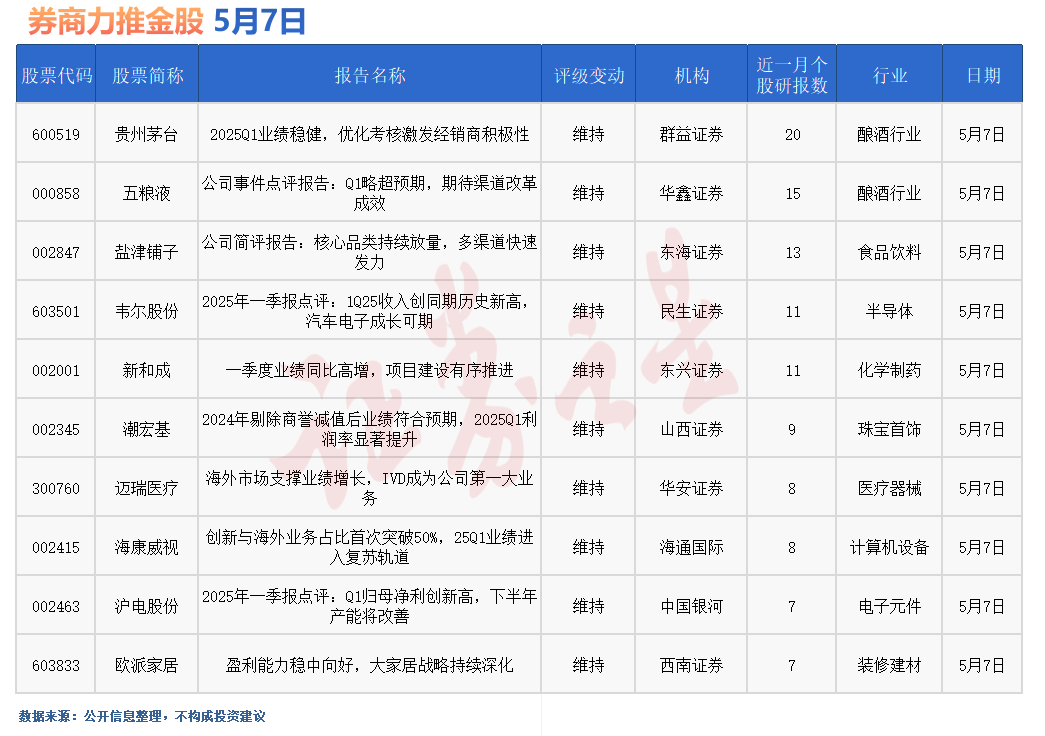Click the 海通国际 institution cell
This screenshot has height=736, width=1045.
pyautogui.click(x=692, y=548)
